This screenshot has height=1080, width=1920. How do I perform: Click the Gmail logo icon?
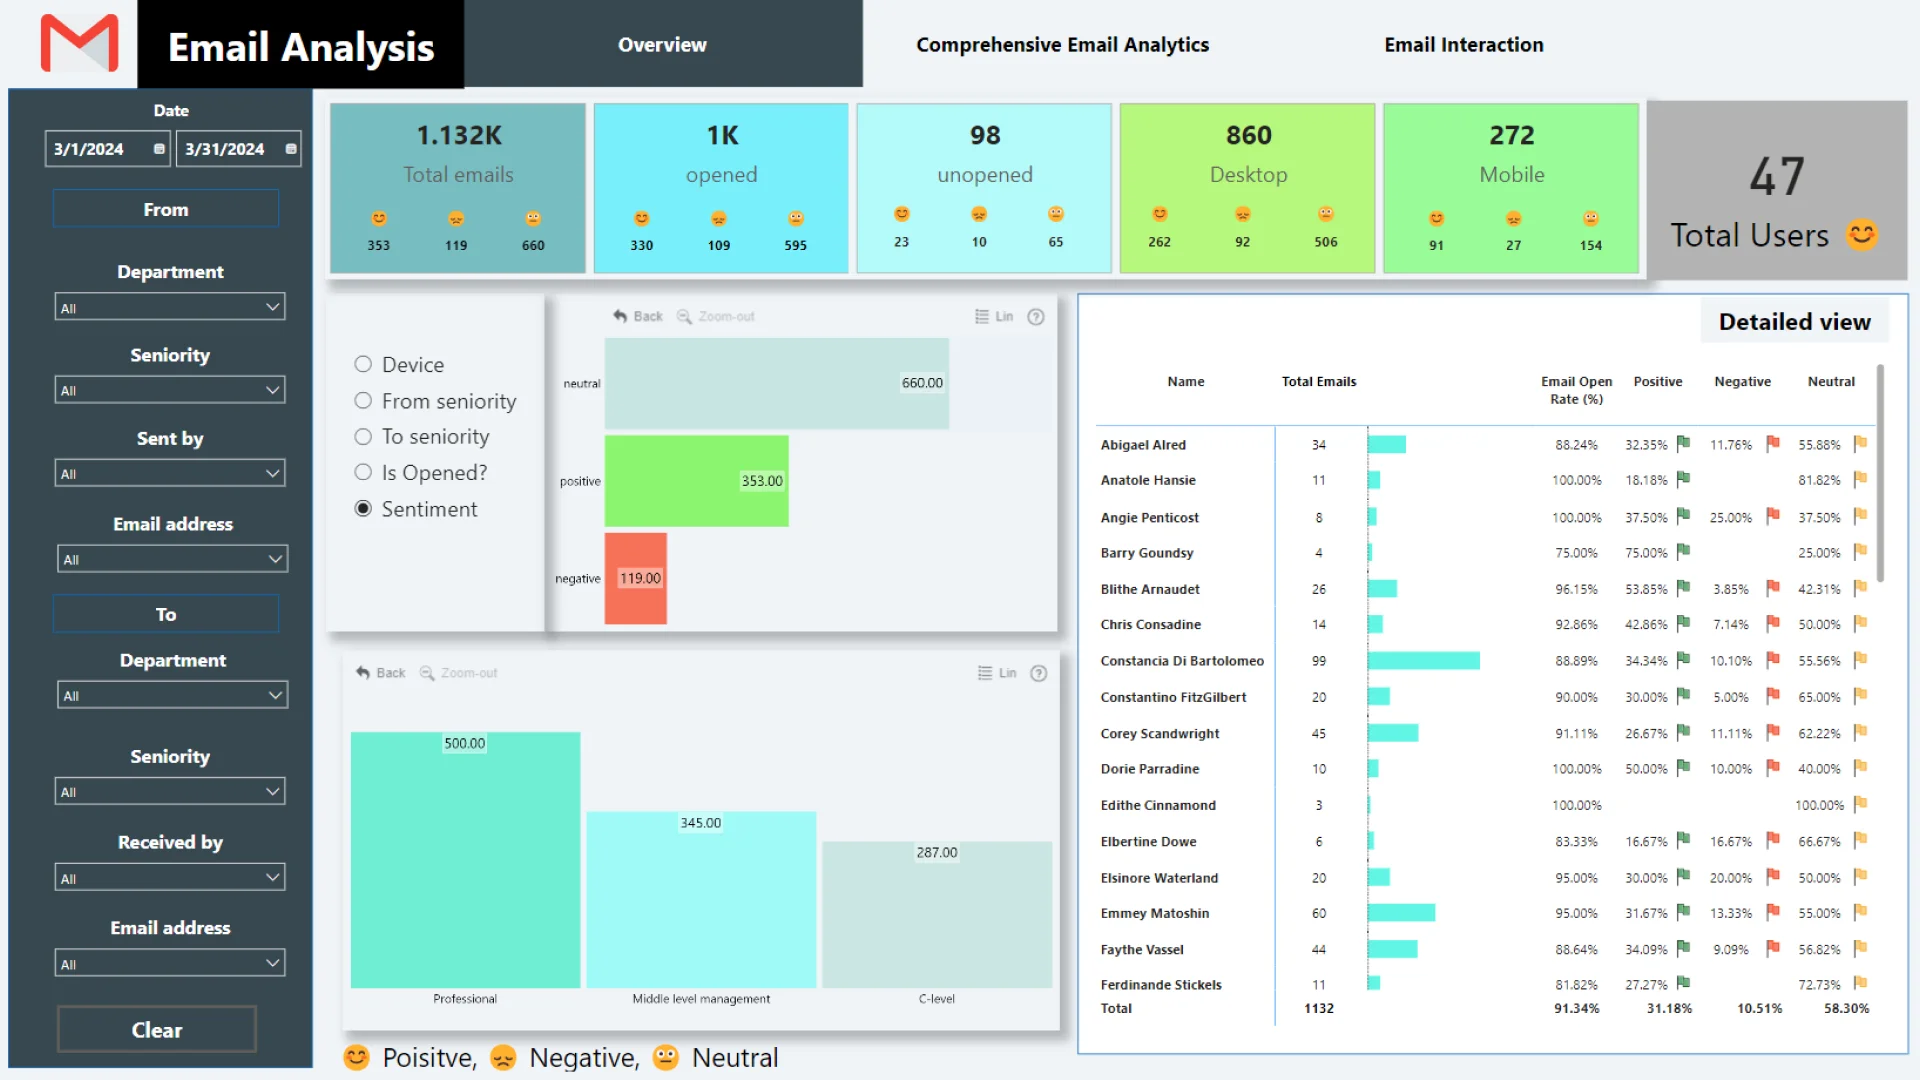coord(79,43)
